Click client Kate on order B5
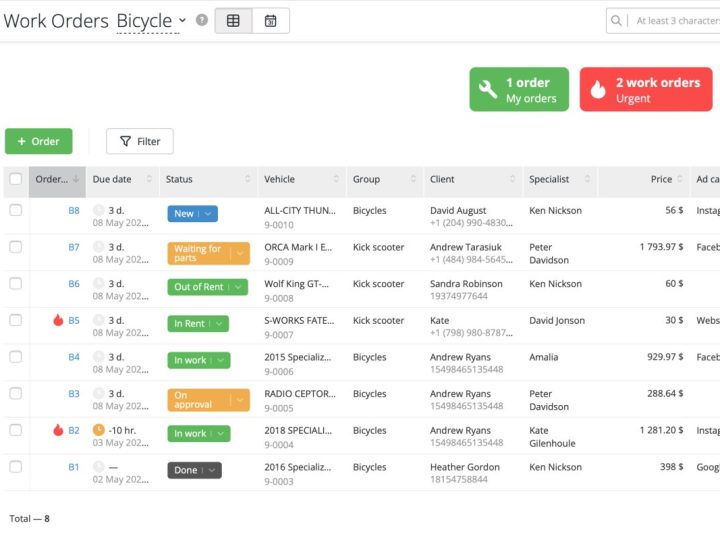 click(439, 320)
